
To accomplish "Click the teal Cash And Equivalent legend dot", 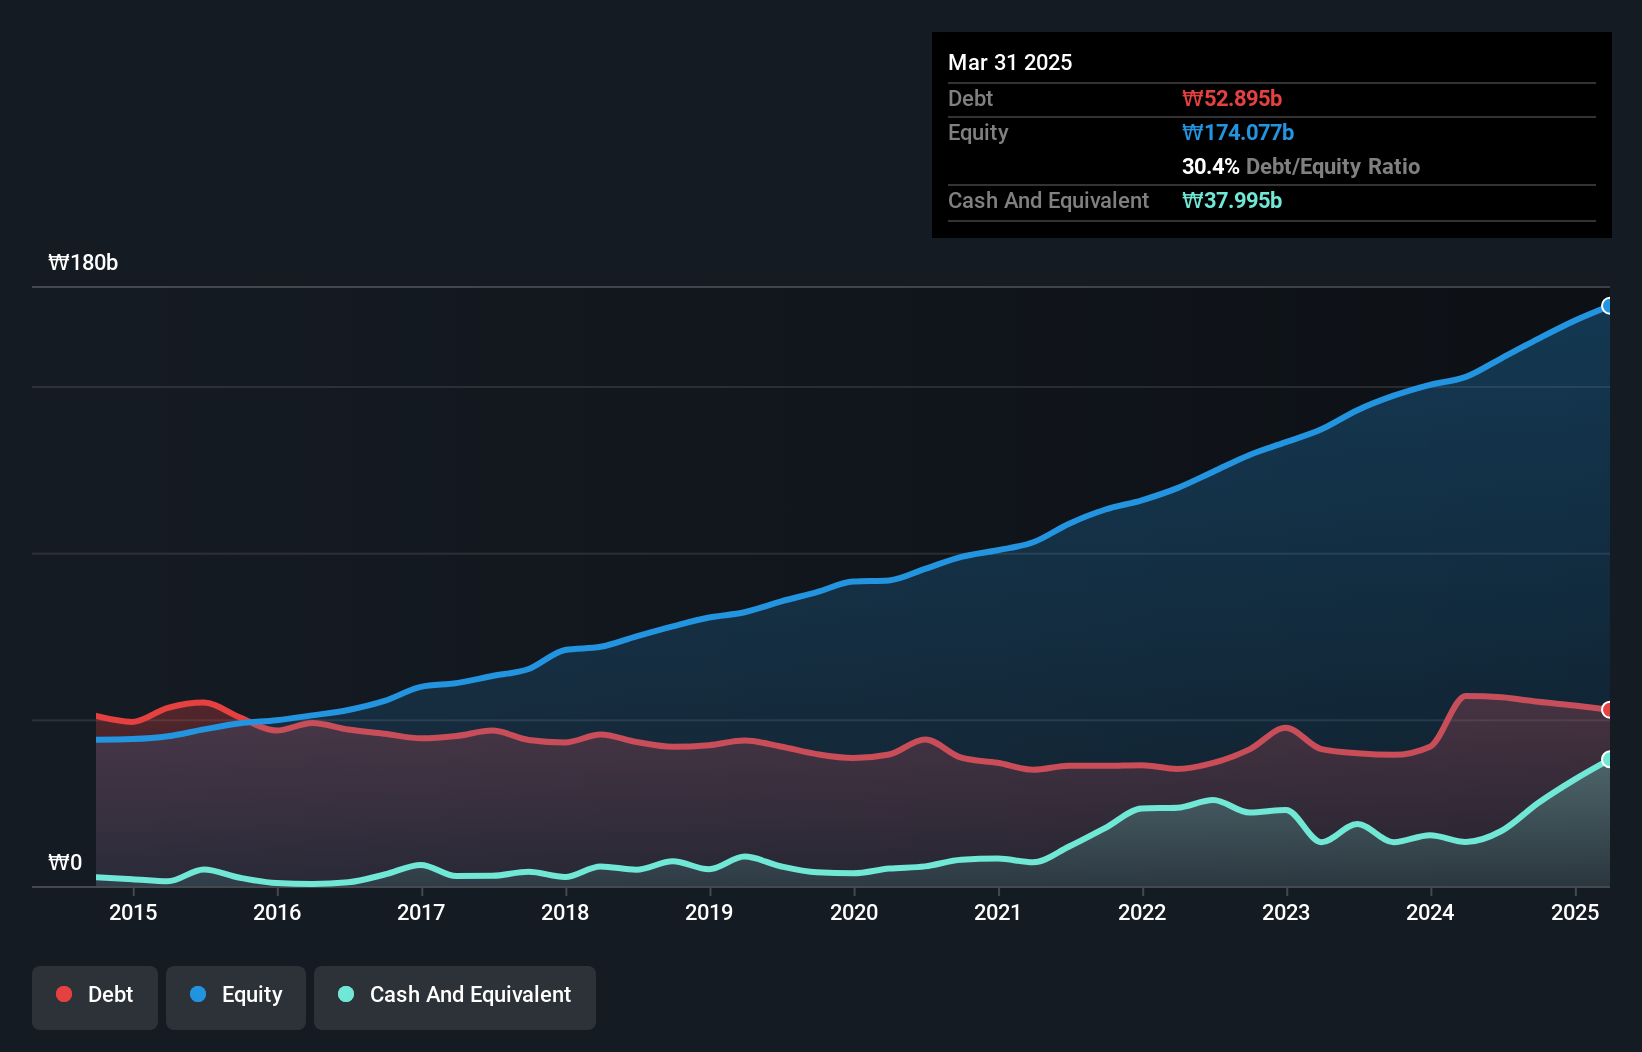I will click(x=344, y=994).
